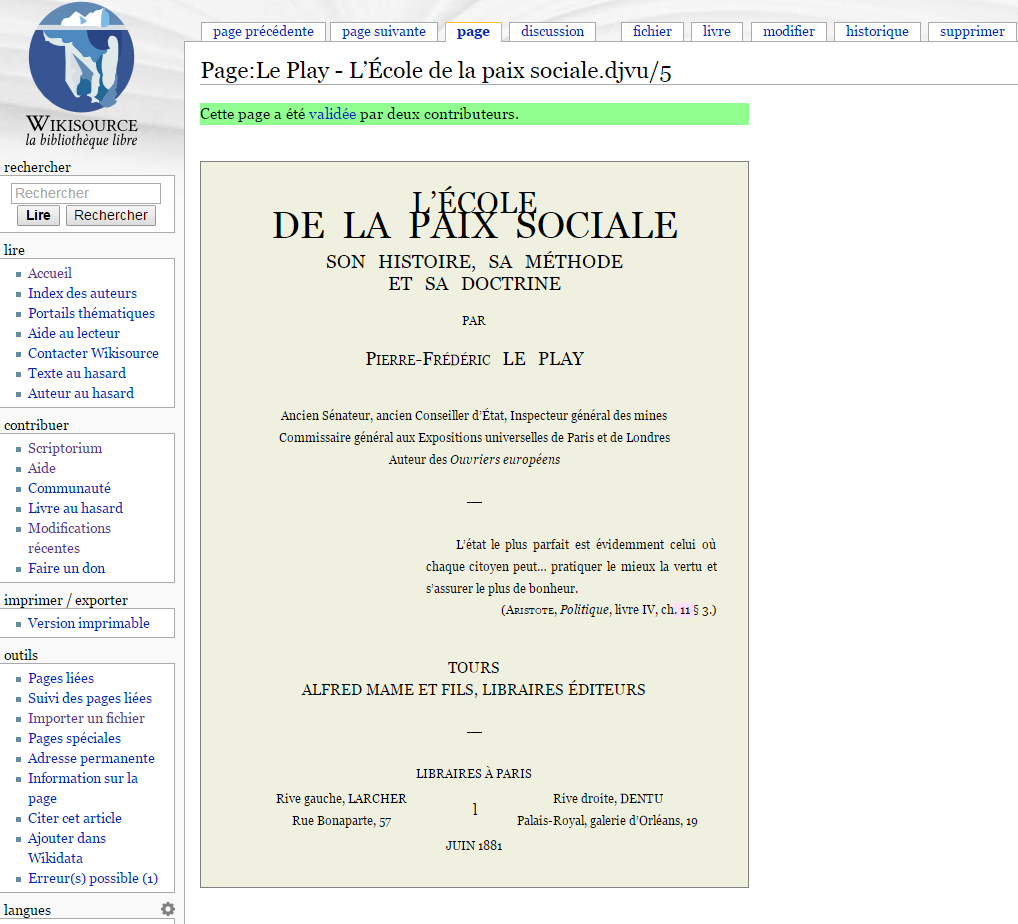This screenshot has height=924, width=1018.
Task: Click author name Pierre-Frédéric Le Play
Action: 475,359
